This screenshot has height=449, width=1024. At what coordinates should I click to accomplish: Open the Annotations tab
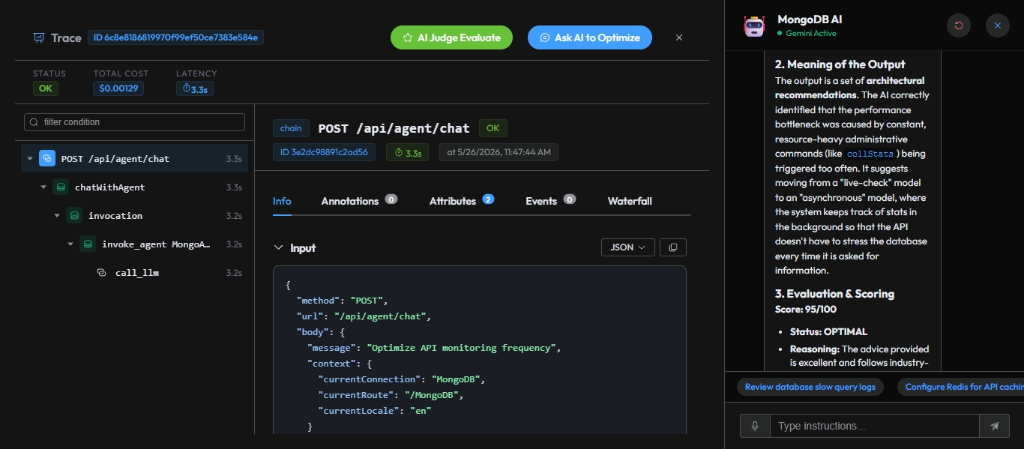359,201
